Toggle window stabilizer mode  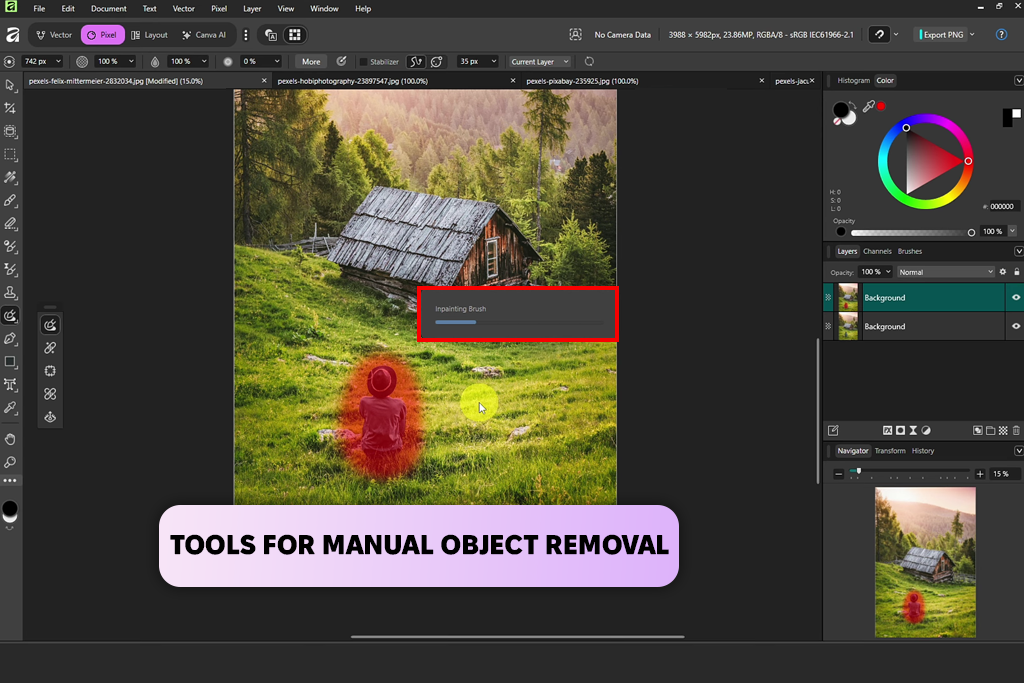coord(437,61)
